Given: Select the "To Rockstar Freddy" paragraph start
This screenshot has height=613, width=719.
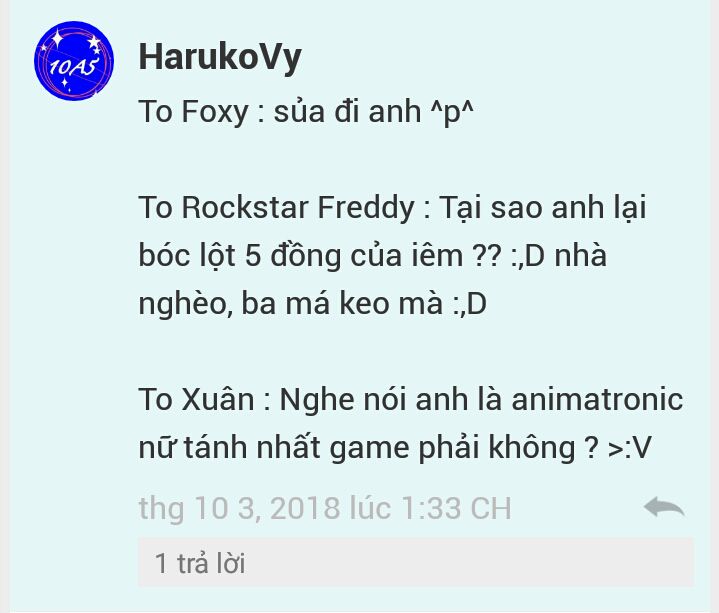Looking at the screenshot, I should [x=277, y=208].
